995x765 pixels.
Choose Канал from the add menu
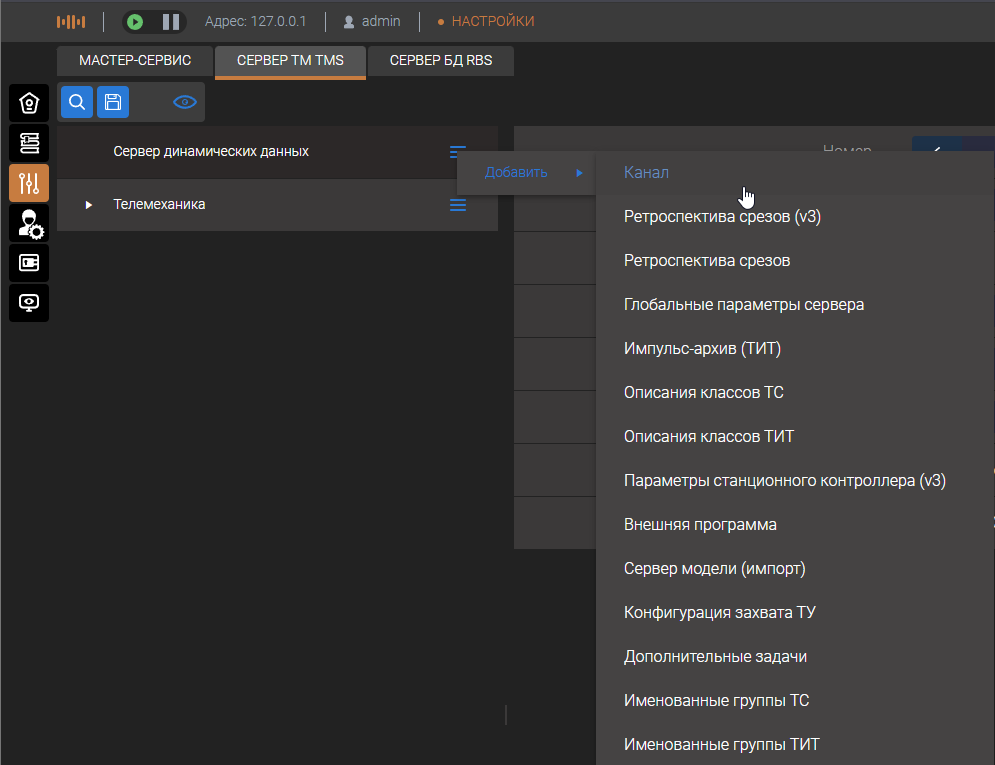646,173
